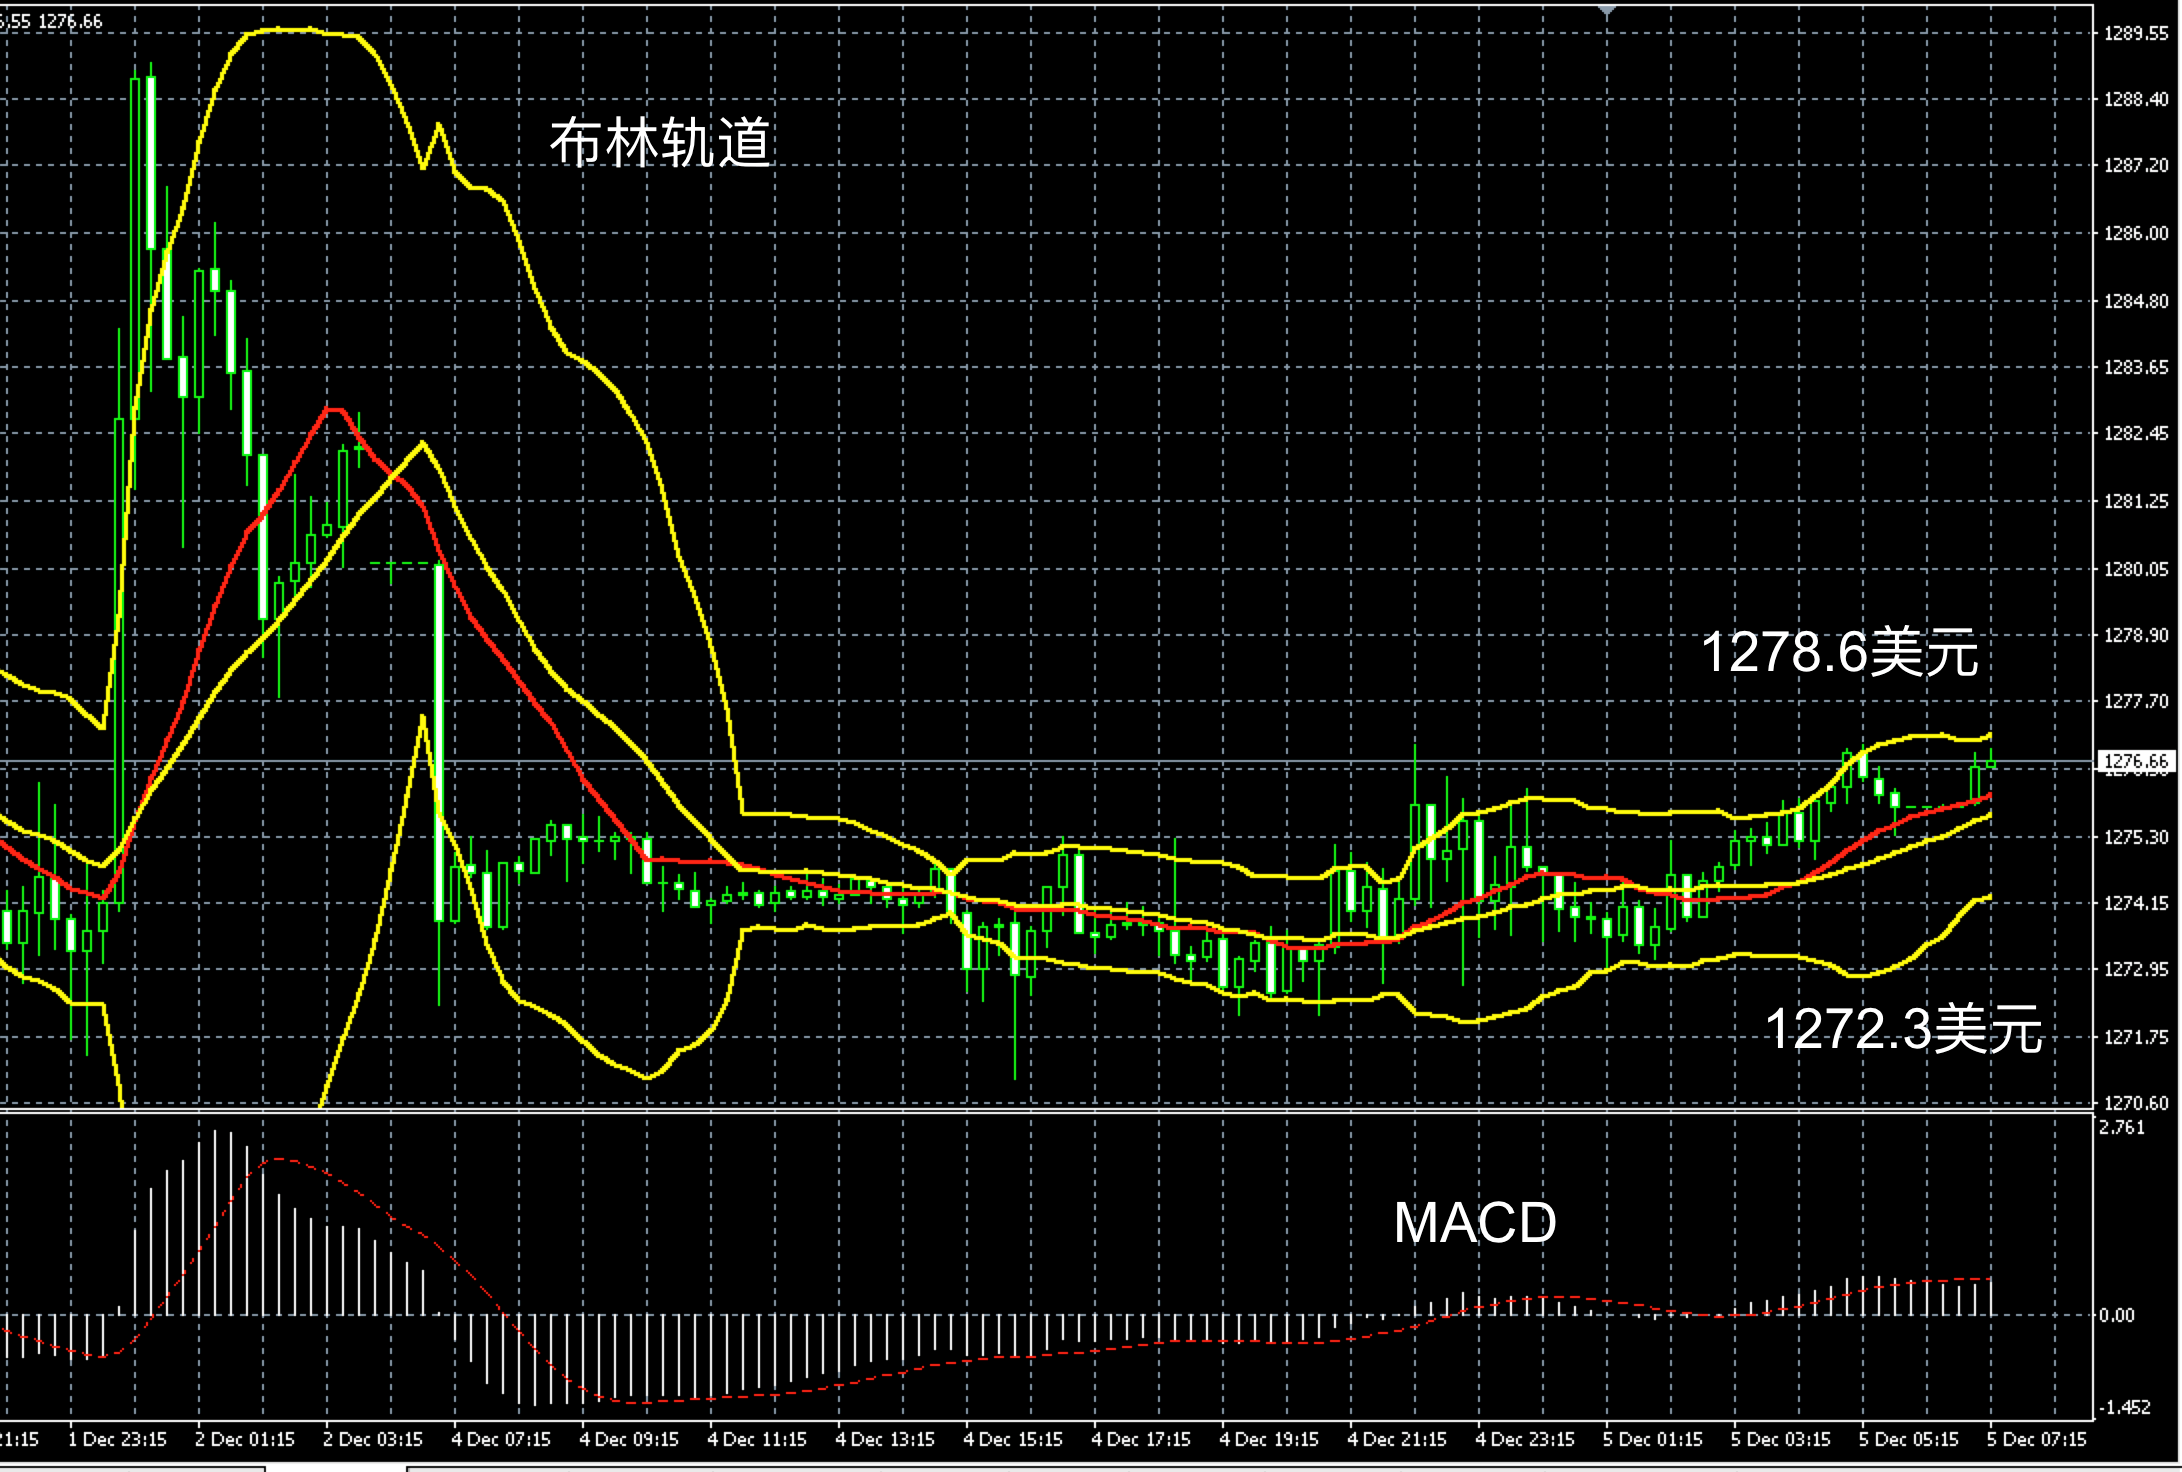Click the 1283.65 price scale label

click(2136, 367)
